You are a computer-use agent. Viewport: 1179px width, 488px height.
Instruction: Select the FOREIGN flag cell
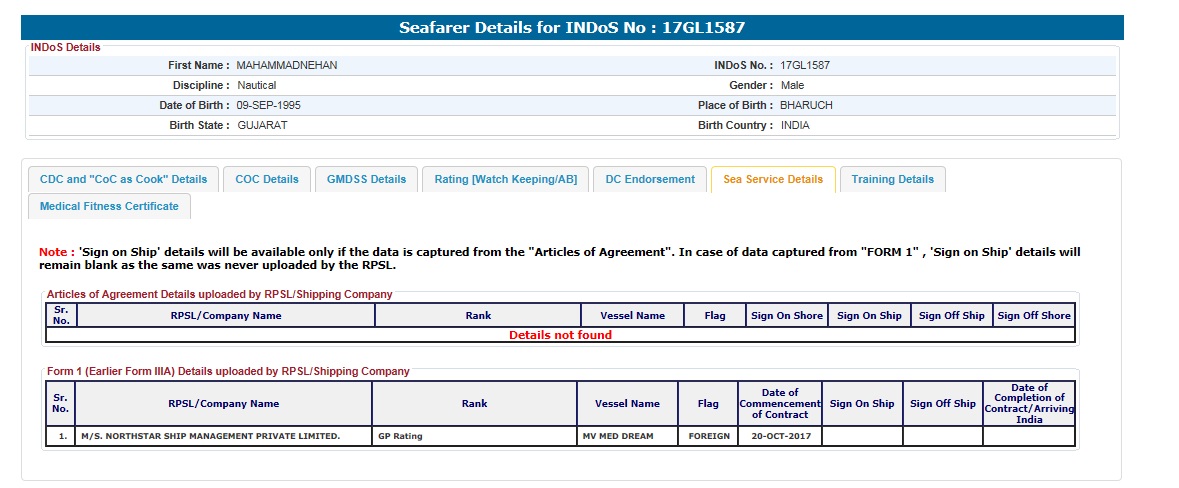point(709,437)
